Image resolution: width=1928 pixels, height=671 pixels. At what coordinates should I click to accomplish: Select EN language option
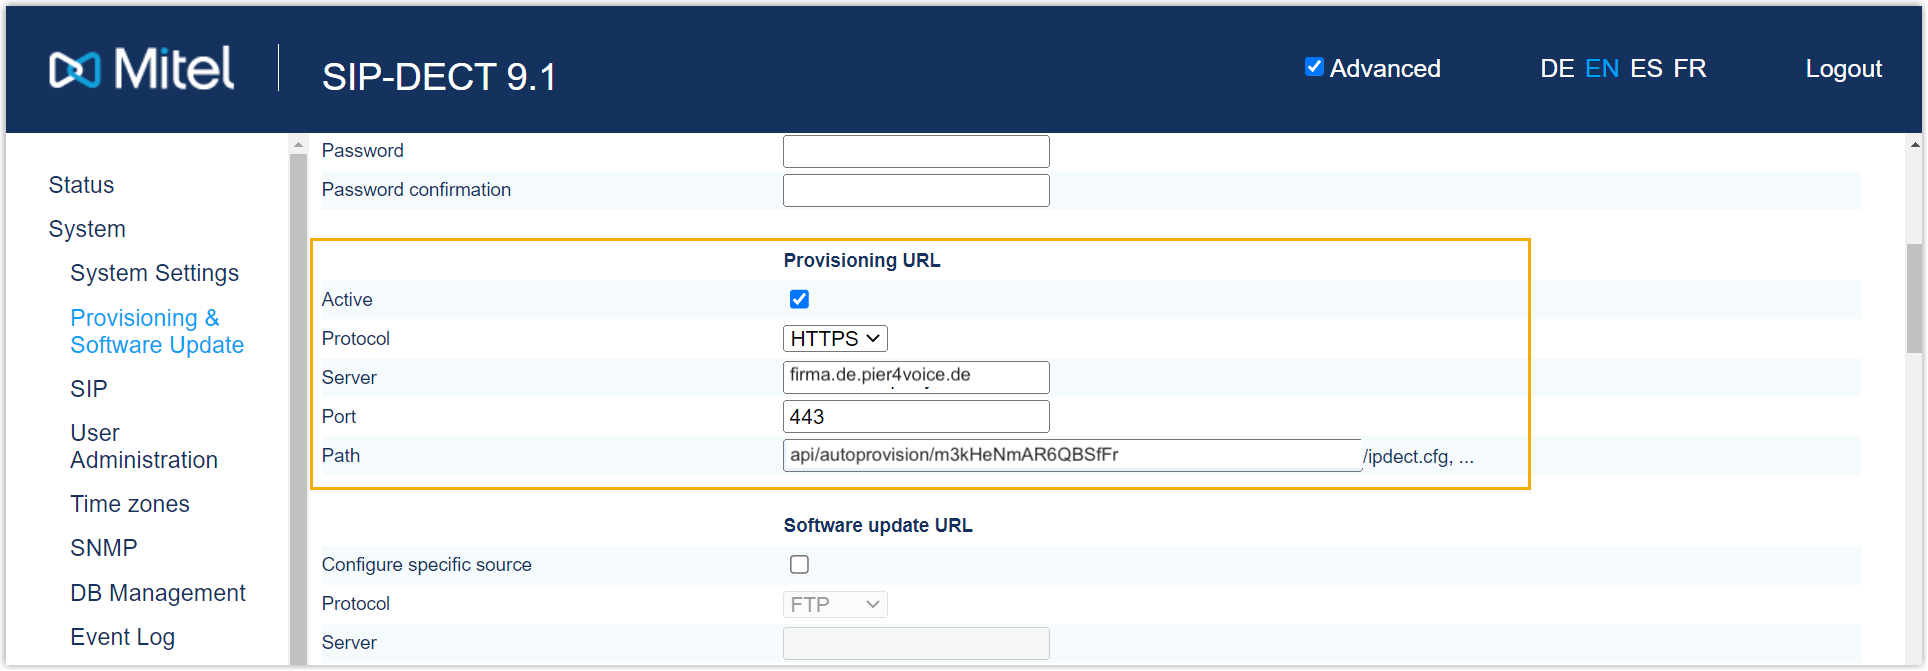(1601, 69)
